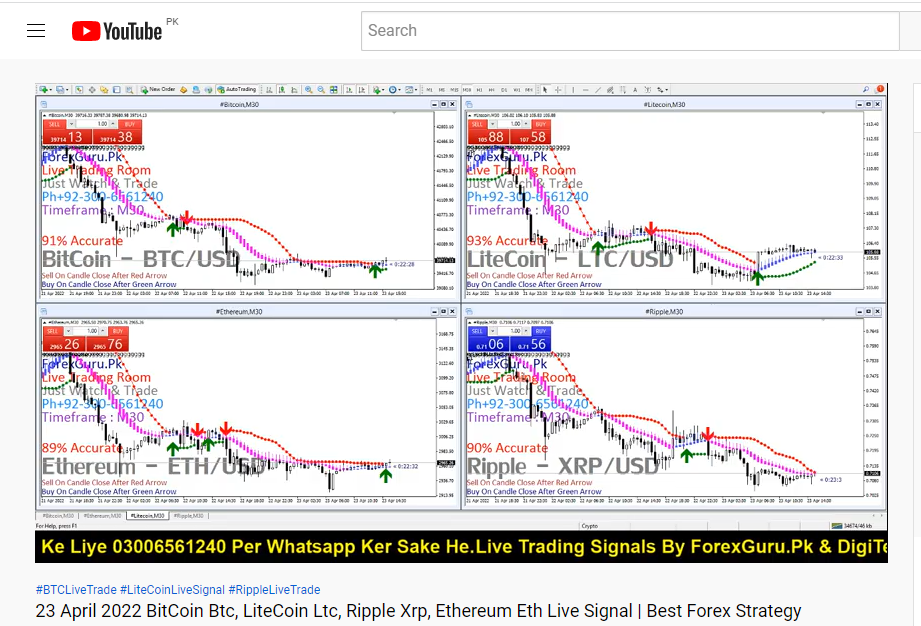
Task: Click the Zoom In magnifier icon
Action: pos(308,90)
